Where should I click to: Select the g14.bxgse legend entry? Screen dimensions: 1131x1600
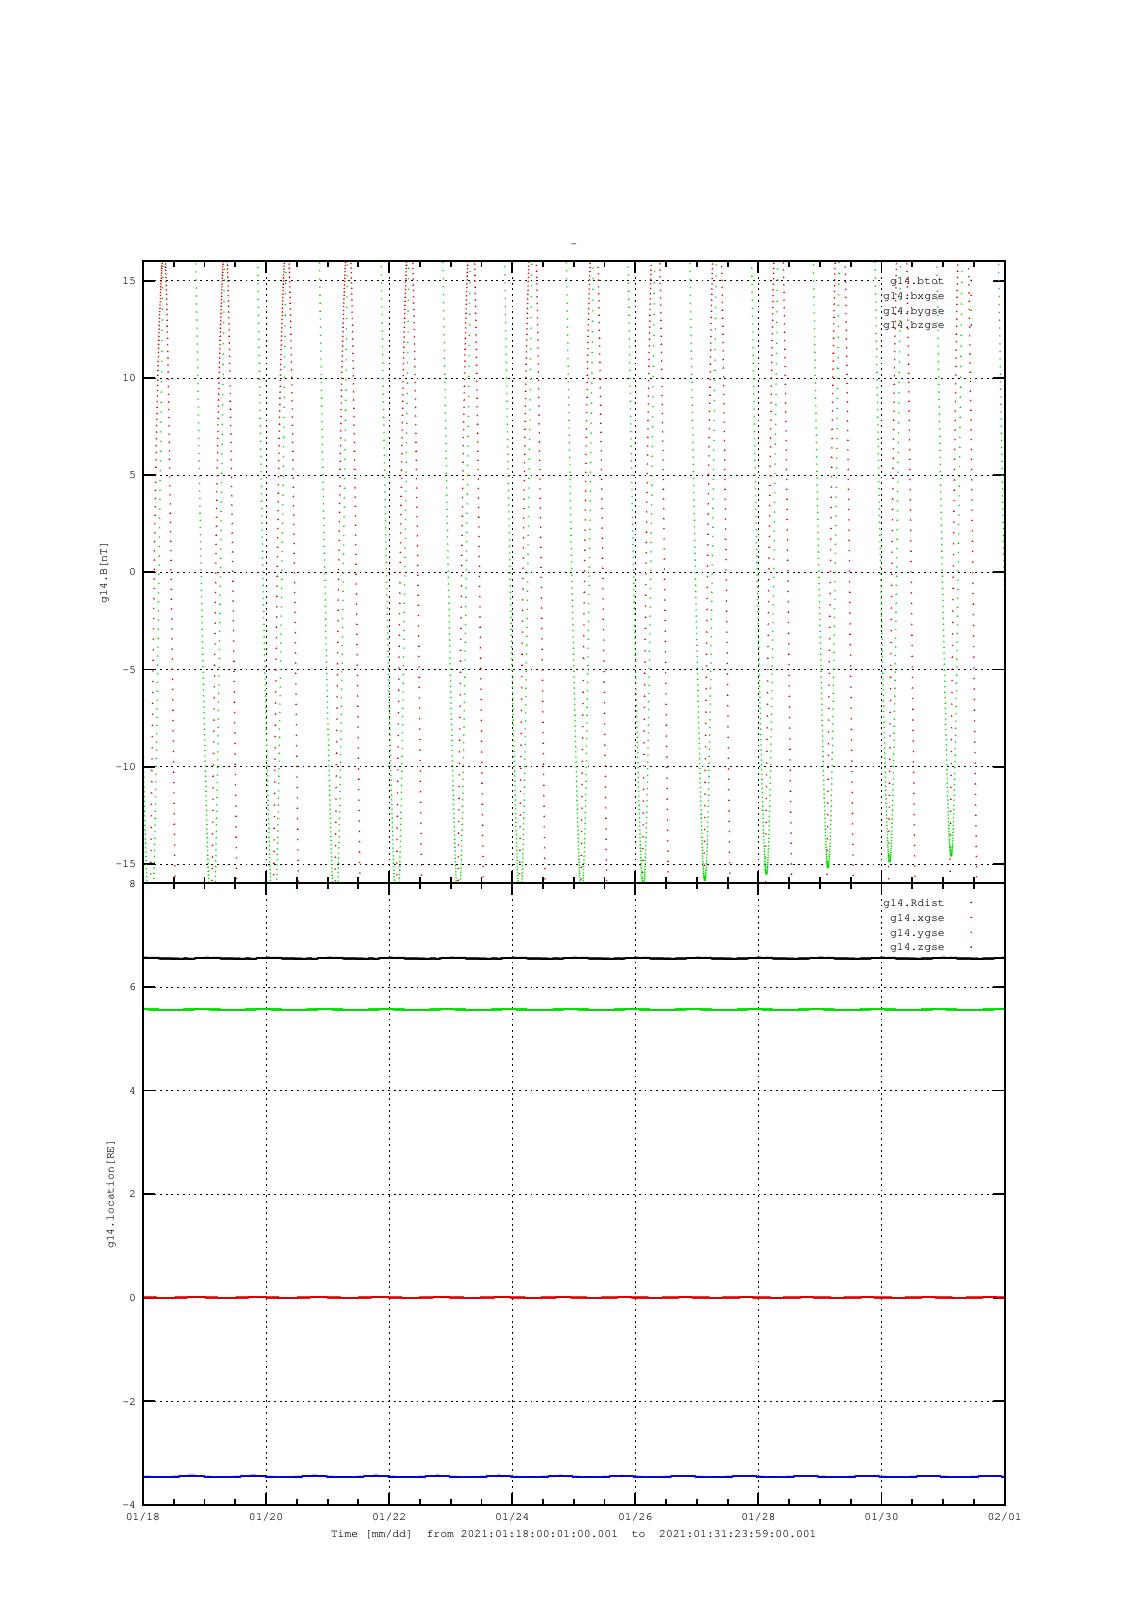[913, 296]
